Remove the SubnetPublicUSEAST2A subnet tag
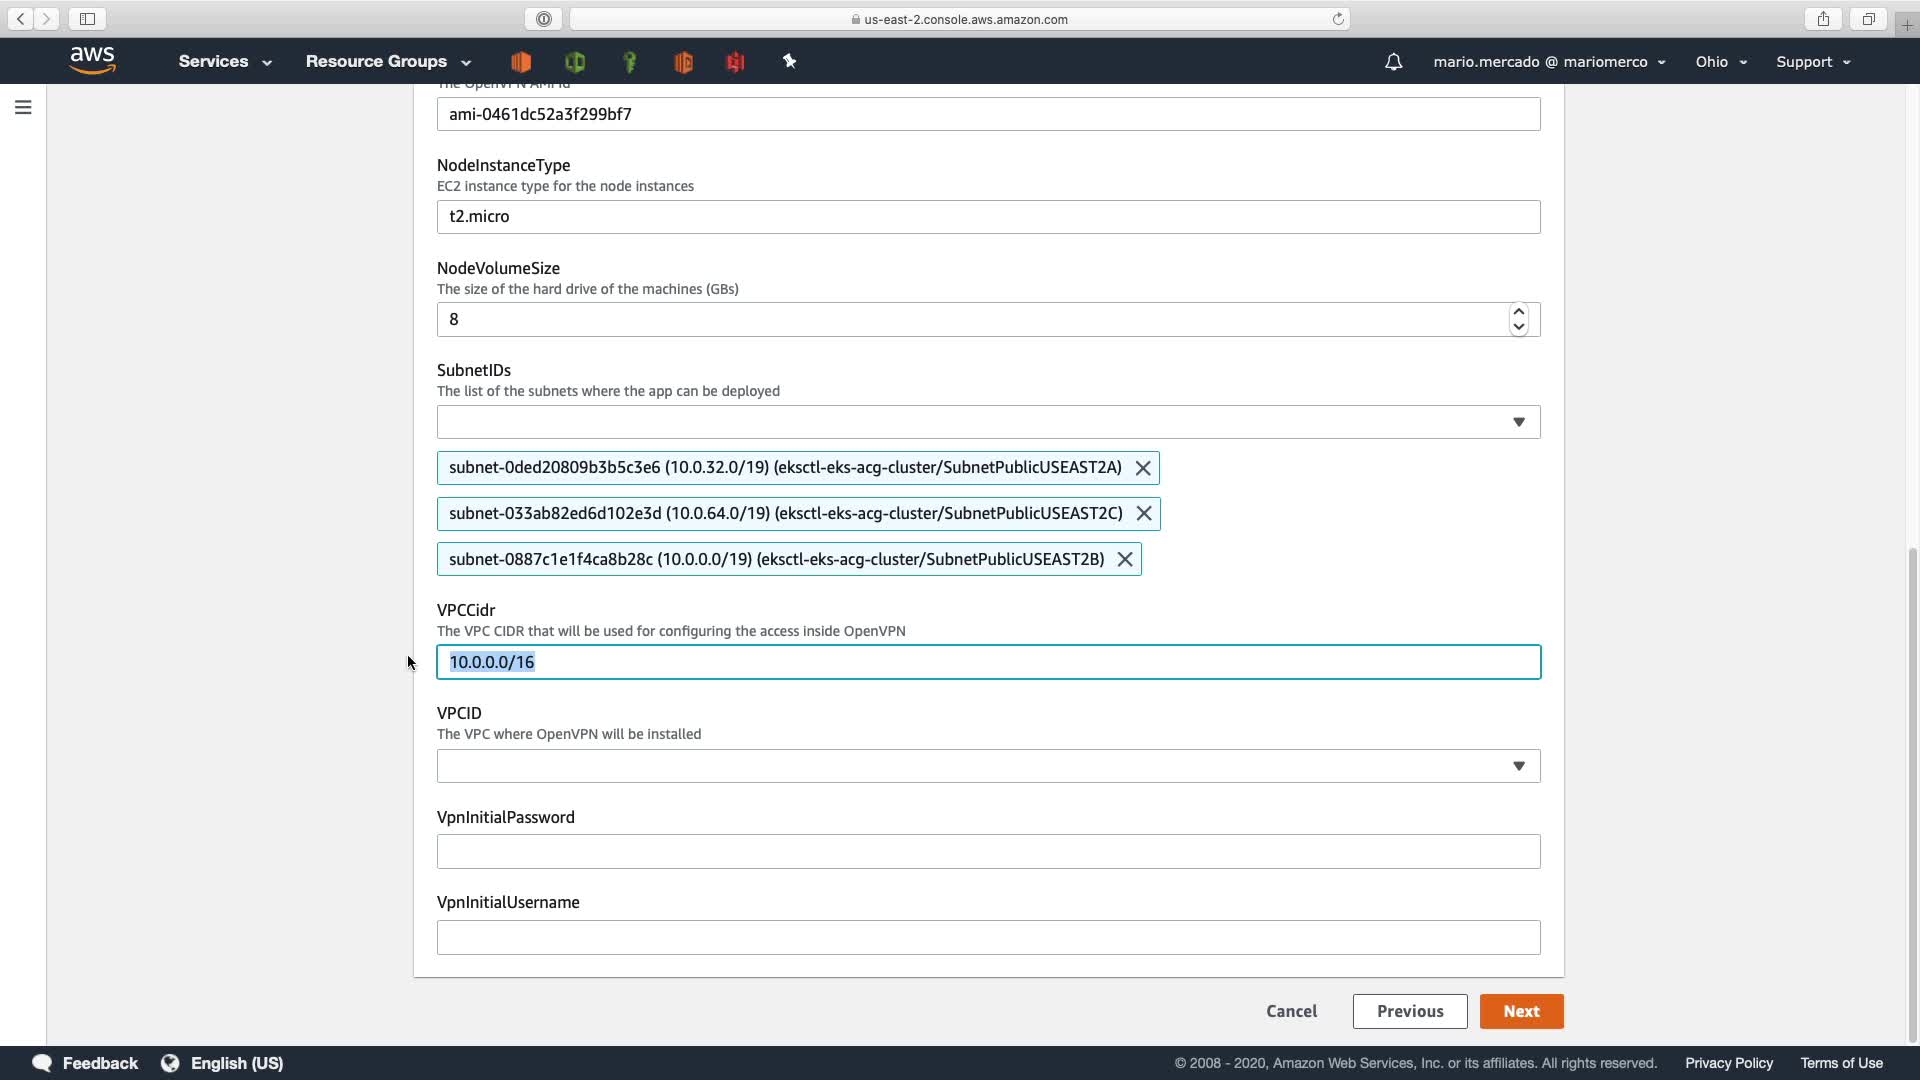Screen dimensions: 1920x1080 [x=1143, y=468]
